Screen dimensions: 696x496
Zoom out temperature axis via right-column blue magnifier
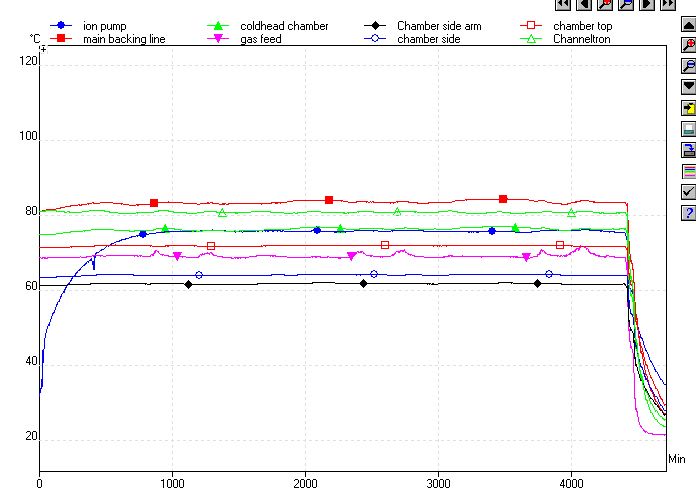click(x=688, y=66)
